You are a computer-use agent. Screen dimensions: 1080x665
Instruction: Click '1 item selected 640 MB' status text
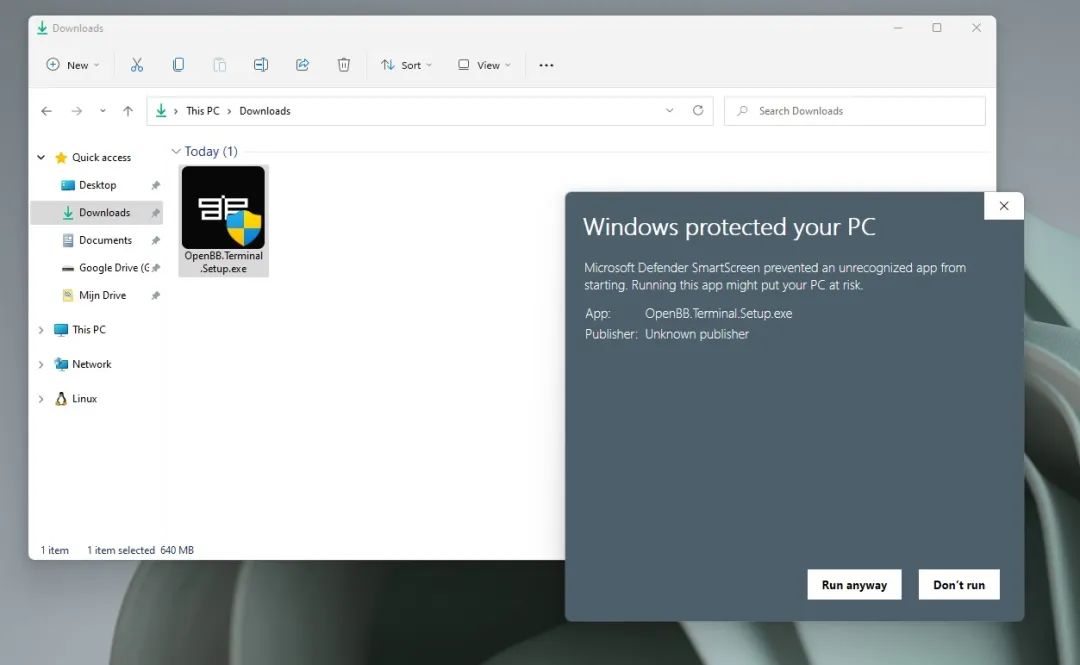tap(141, 550)
